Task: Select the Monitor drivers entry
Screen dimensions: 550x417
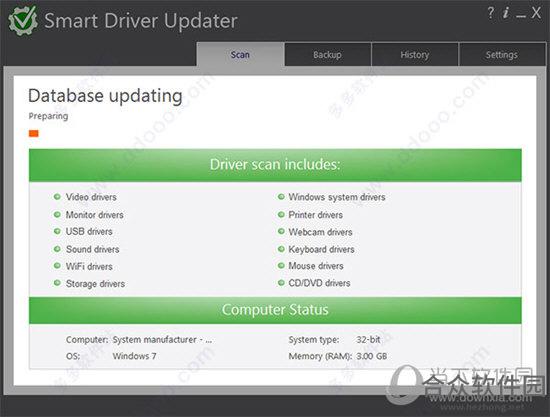Action: pos(95,215)
